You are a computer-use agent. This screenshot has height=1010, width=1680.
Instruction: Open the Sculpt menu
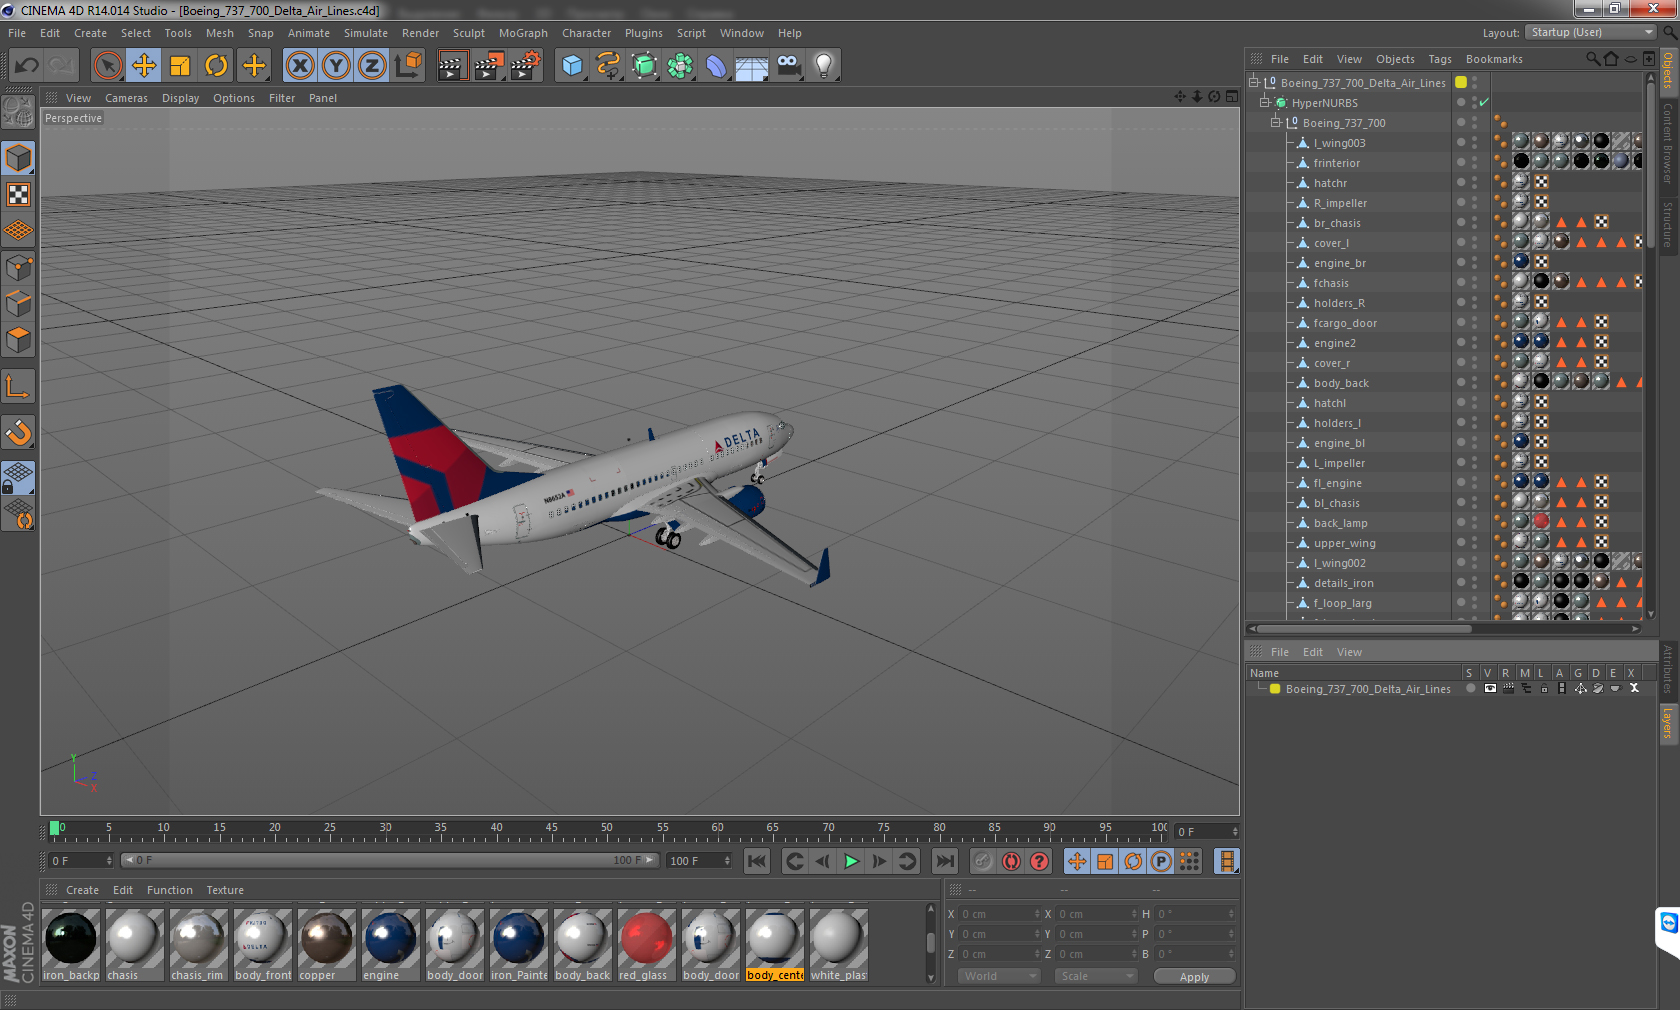pos(468,33)
